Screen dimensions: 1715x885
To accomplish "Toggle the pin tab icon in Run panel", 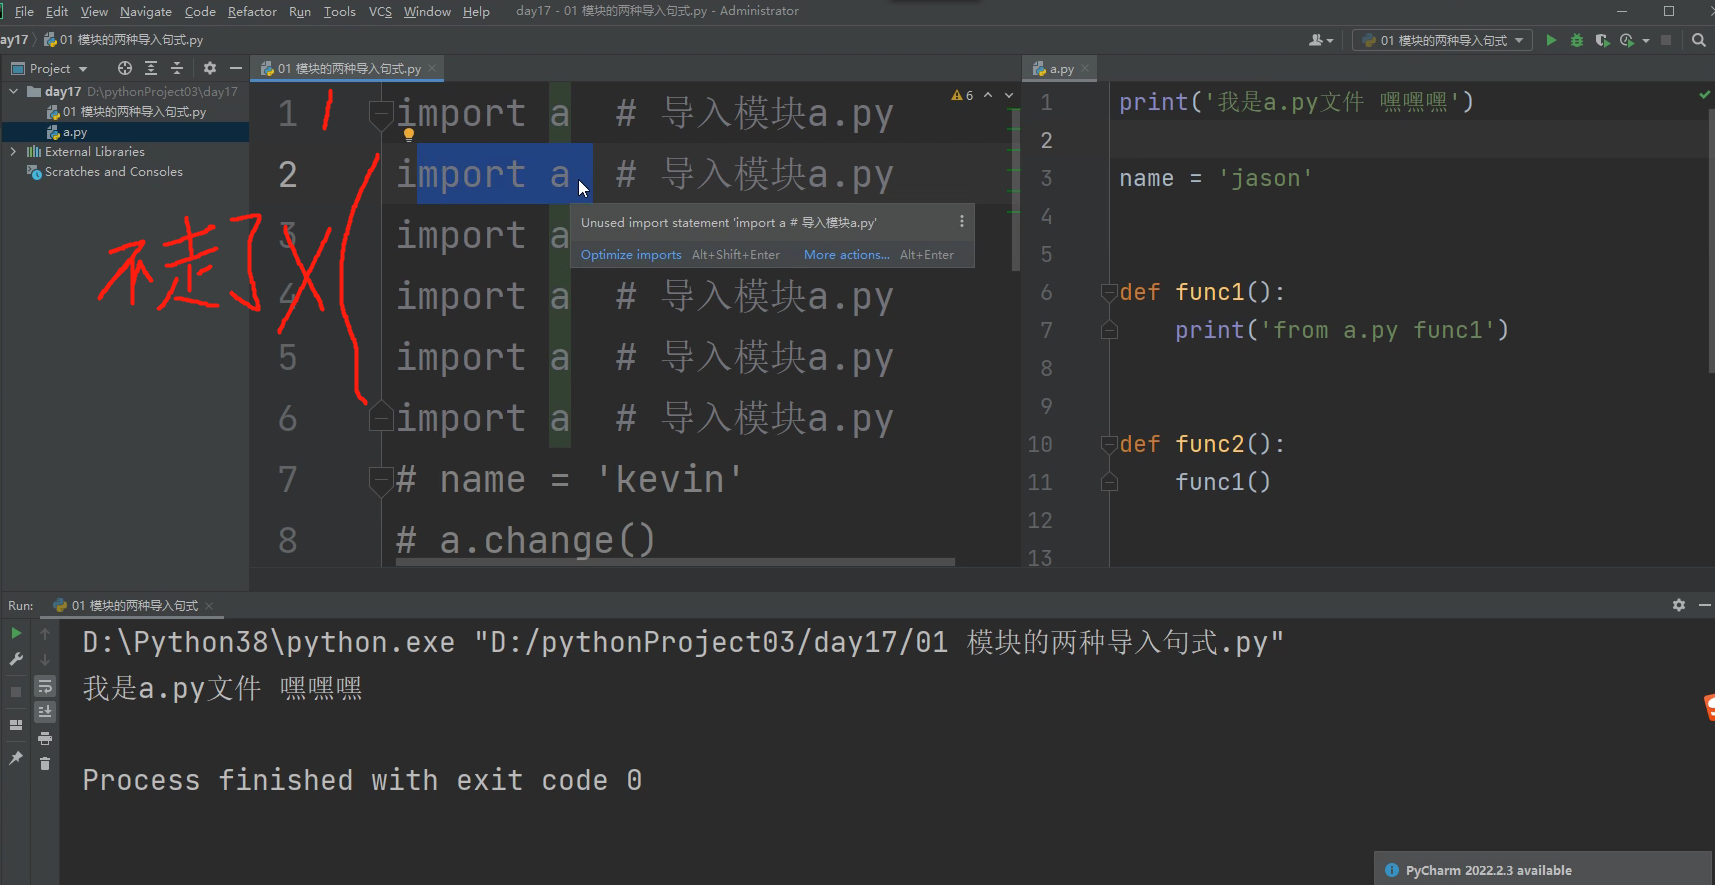I will (x=16, y=758).
